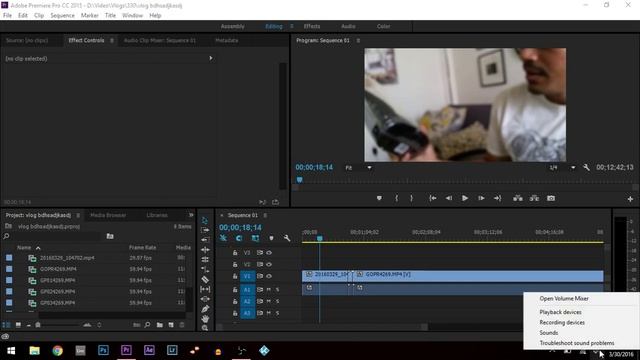
Task: Select the Selection tool in tools panel
Action: (x=205, y=220)
